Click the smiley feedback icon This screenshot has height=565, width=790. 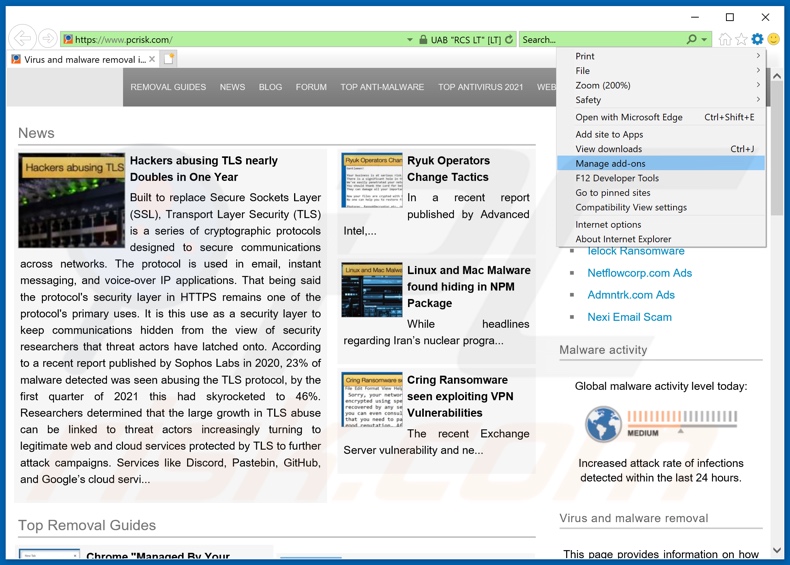pyautogui.click(x=773, y=40)
